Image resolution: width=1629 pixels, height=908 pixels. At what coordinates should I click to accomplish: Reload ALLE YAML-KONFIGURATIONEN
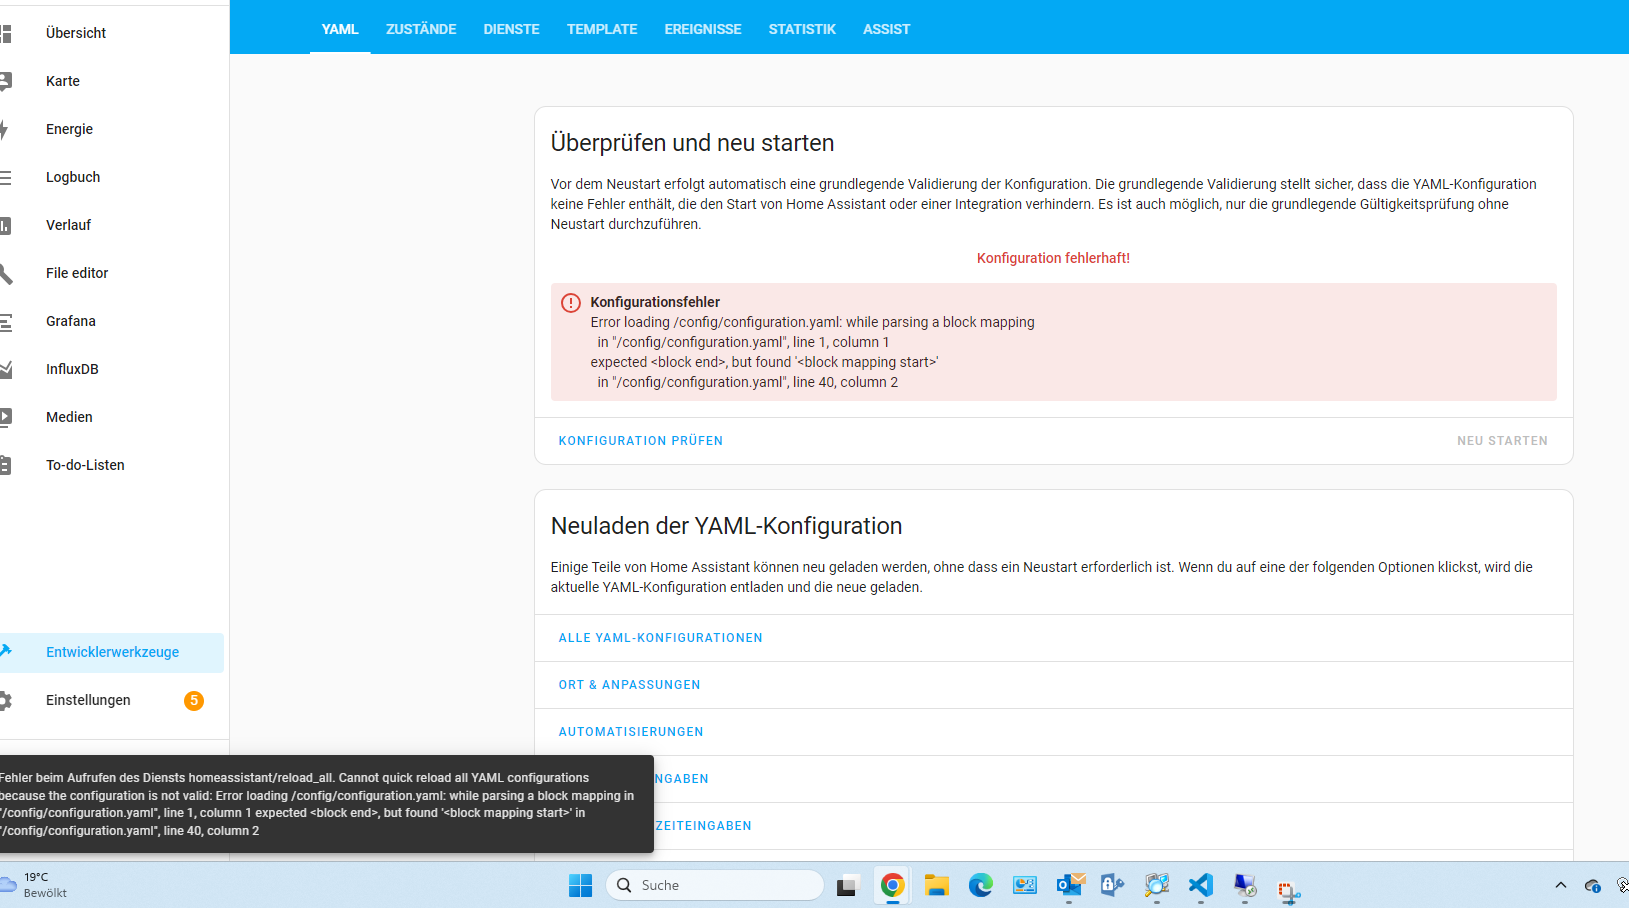[661, 638]
